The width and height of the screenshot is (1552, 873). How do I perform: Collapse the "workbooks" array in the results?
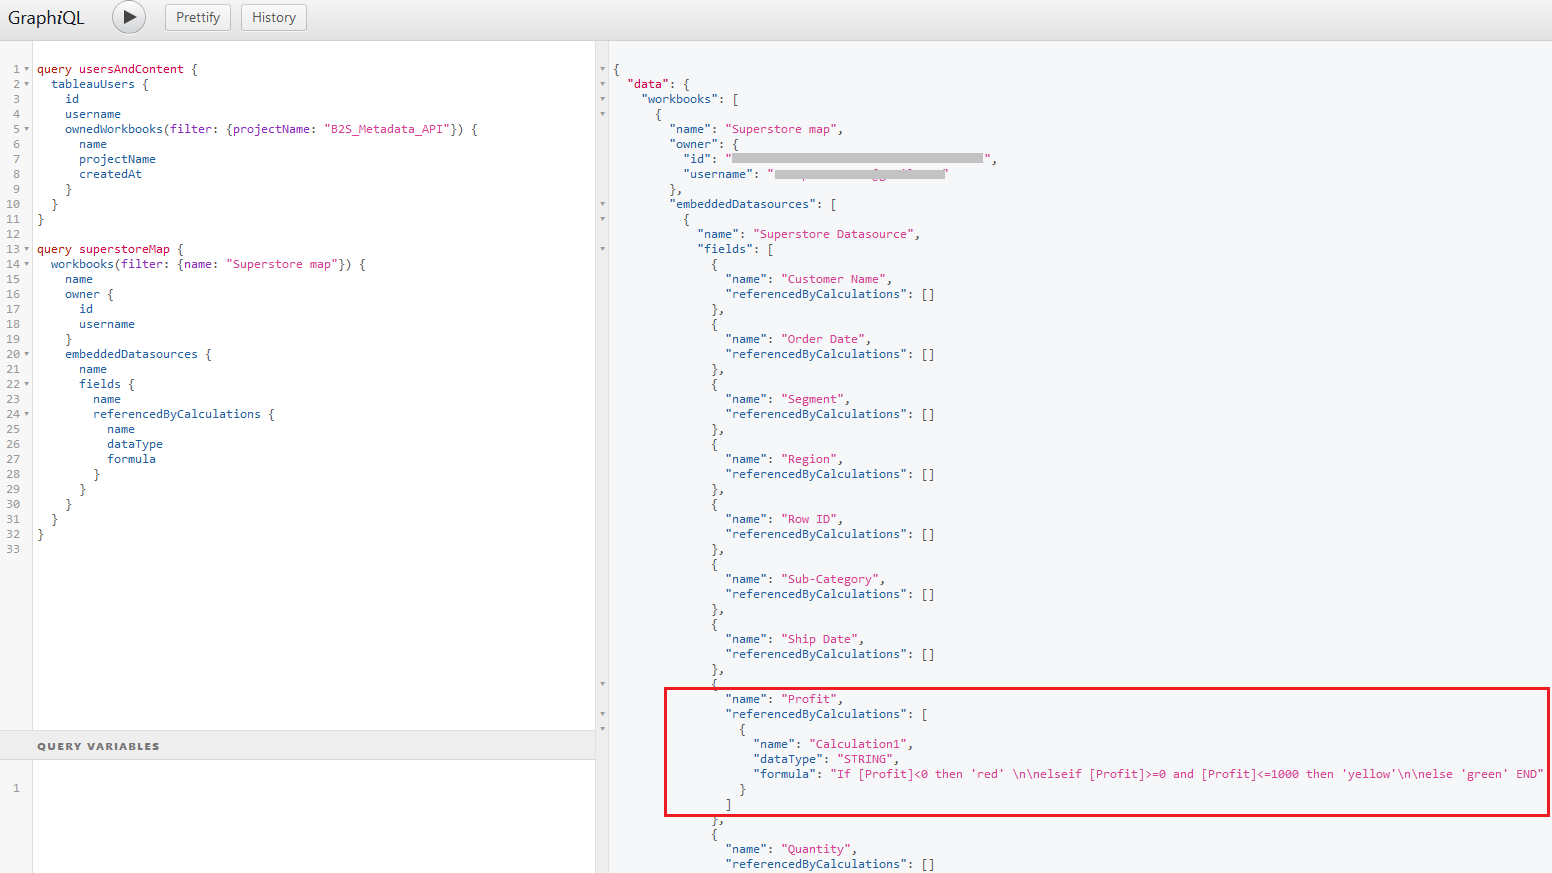pos(602,99)
